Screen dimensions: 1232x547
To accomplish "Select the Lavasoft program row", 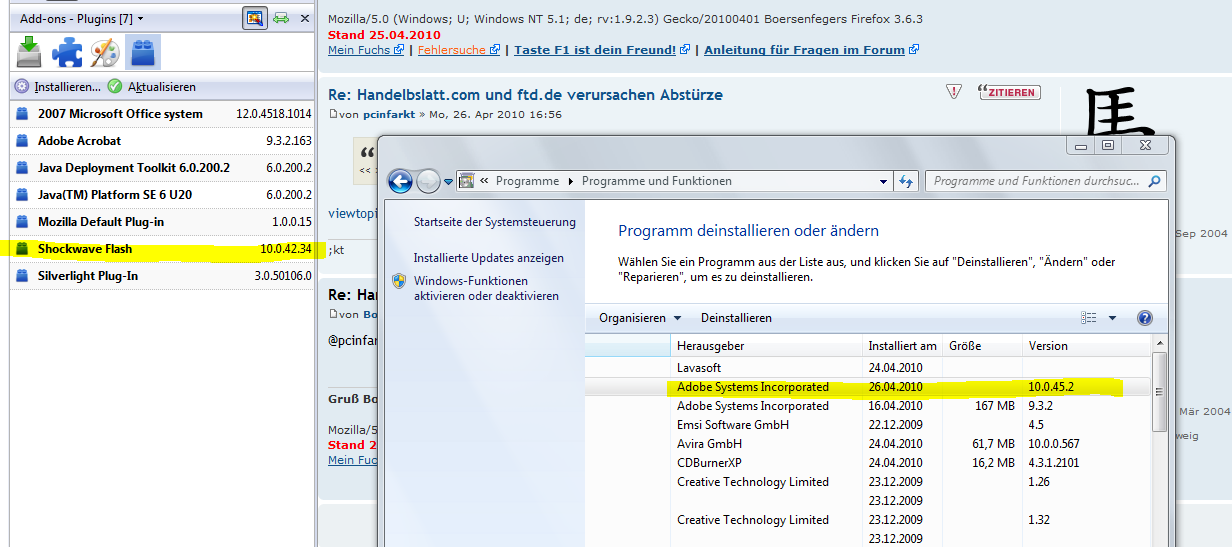I will (868, 368).
